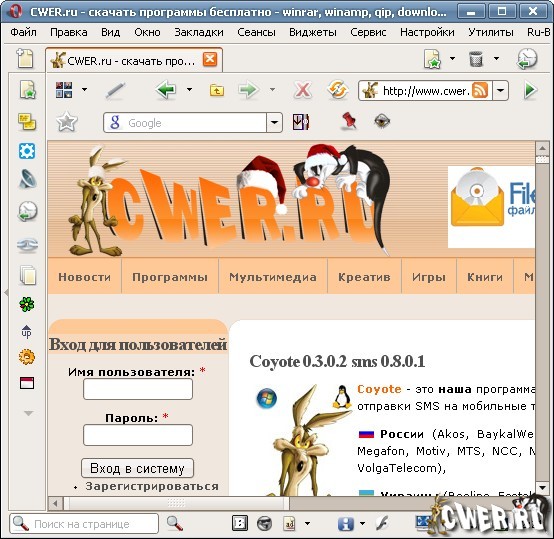Screen dimensions: 554x539
Task: Click the green ICQ flower sidebar icon
Action: 27,304
